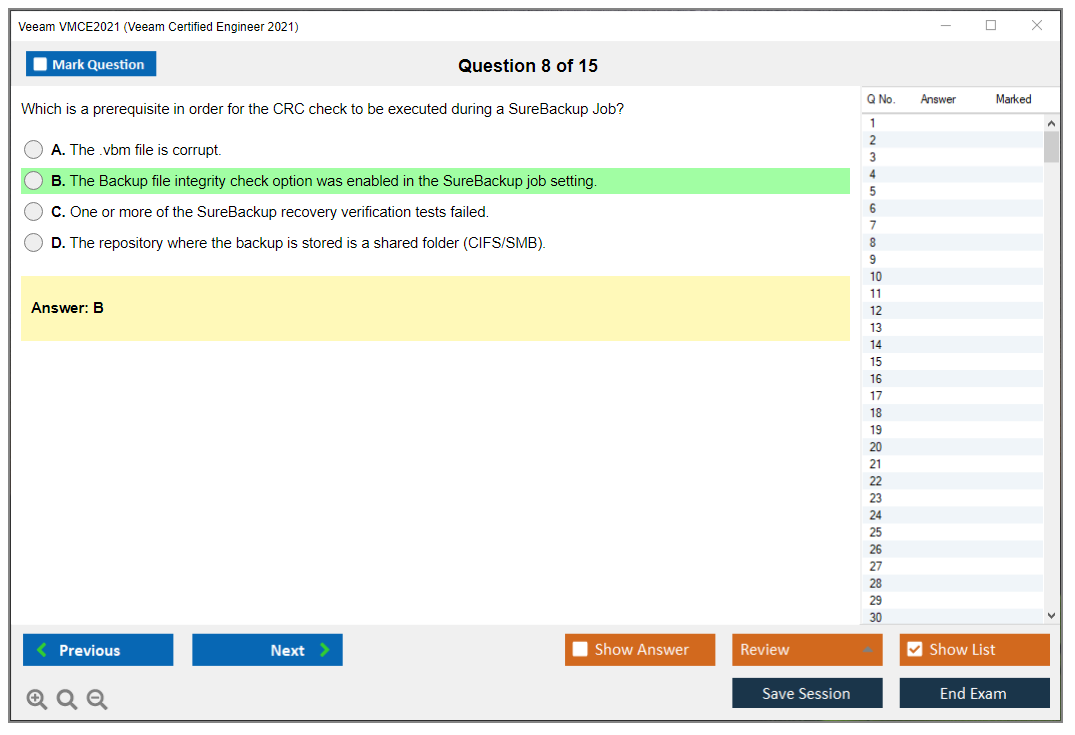This screenshot has width=1075, height=735.
Task: Tick the Mark Question checkbox
Action: [40, 65]
